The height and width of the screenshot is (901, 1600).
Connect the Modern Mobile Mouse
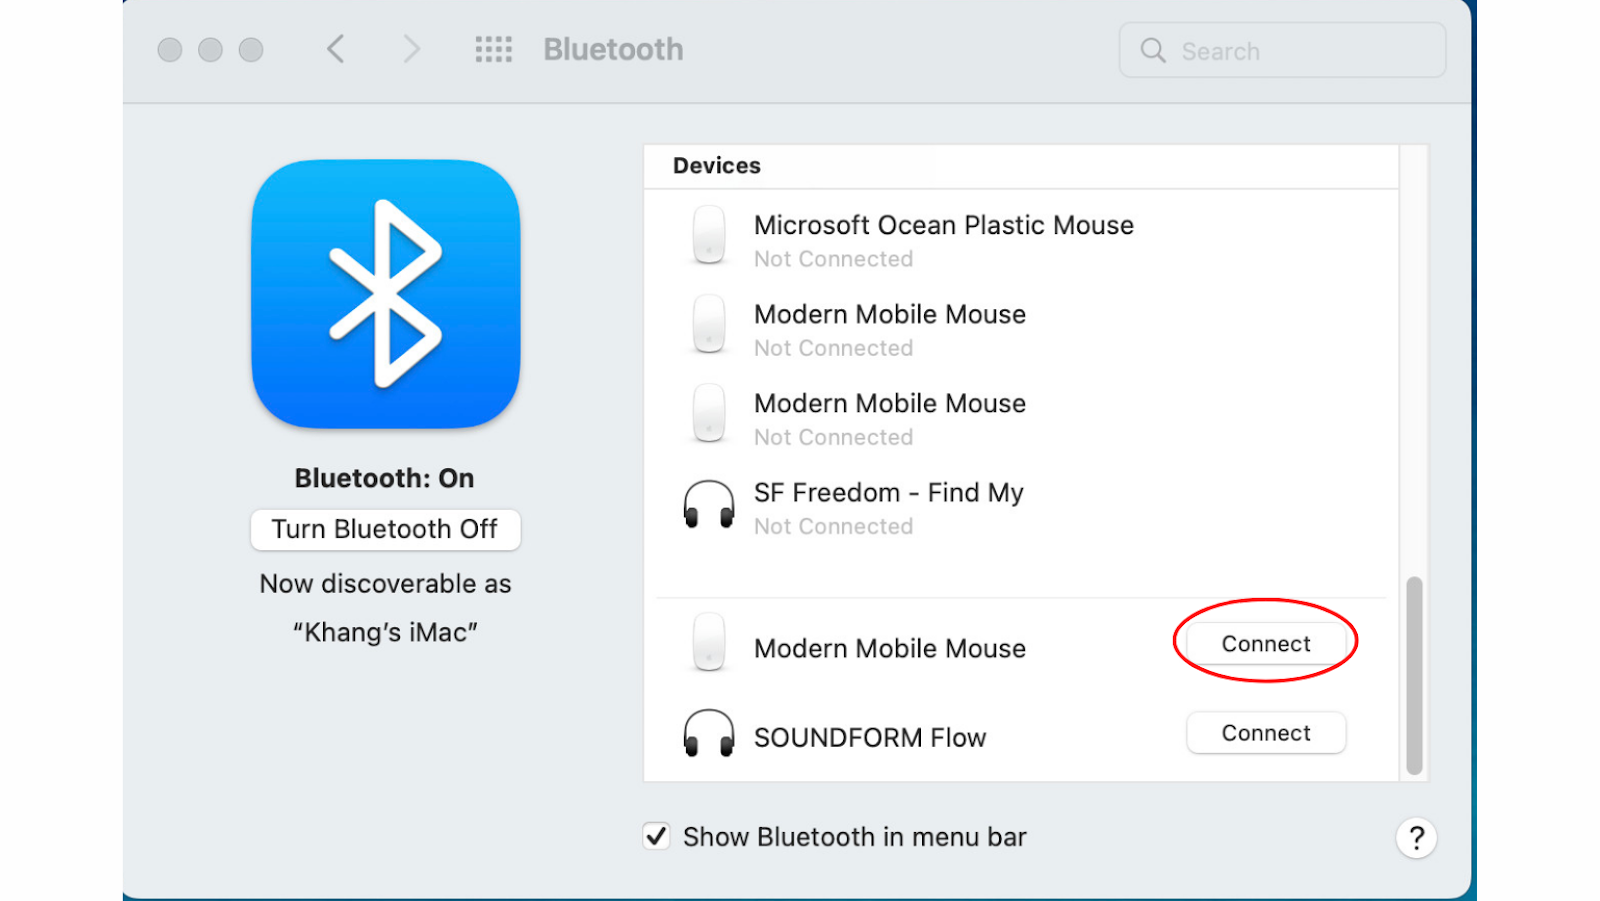1265,643
